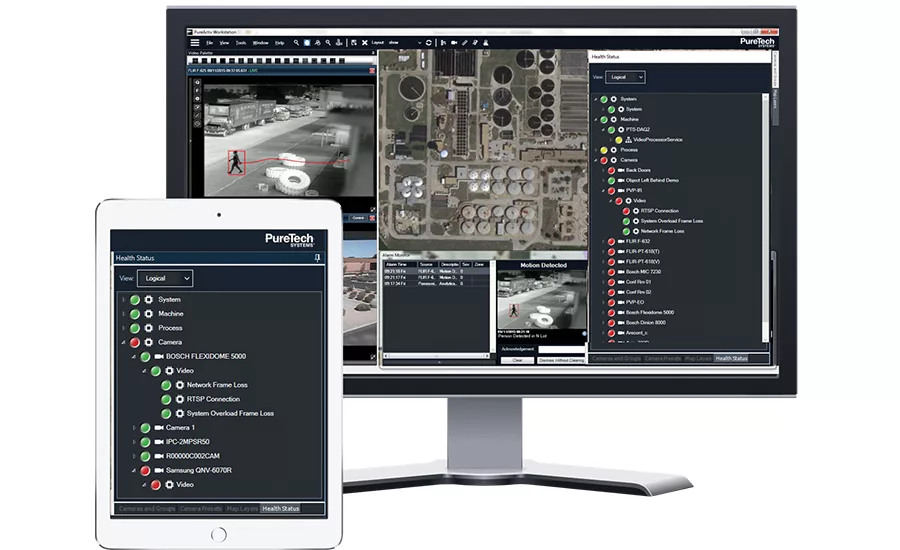Open the Help menu in the workstation
Screen dimensions: 900x550
(x=280, y=43)
